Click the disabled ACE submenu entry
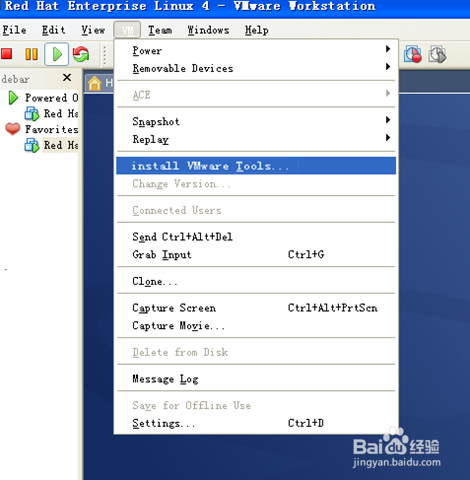The width and height of the screenshot is (470, 480). point(256,95)
